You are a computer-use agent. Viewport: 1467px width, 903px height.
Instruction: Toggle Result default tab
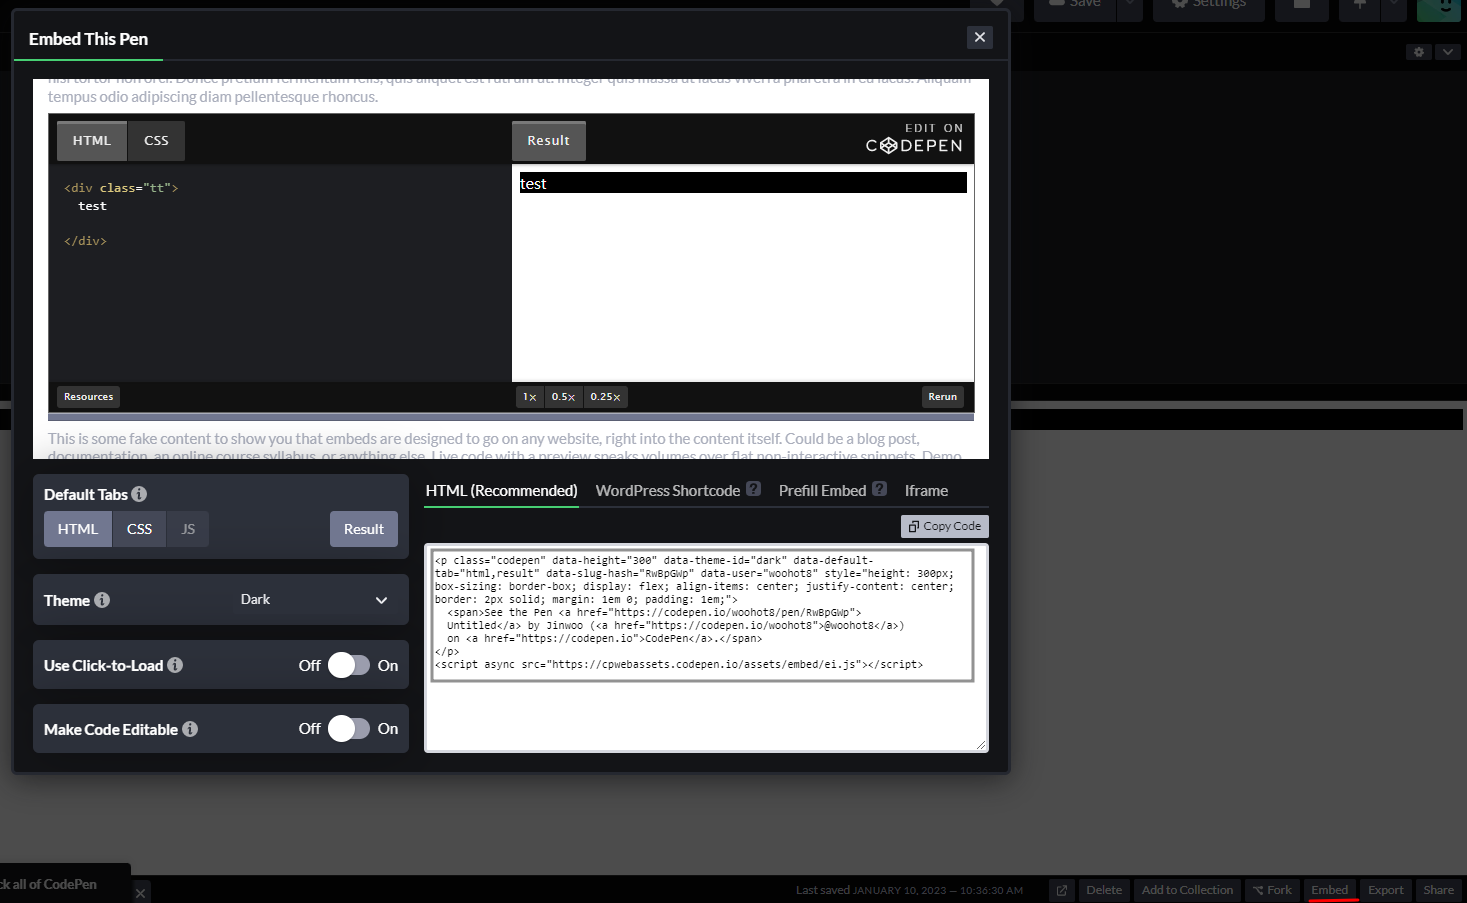tap(364, 529)
